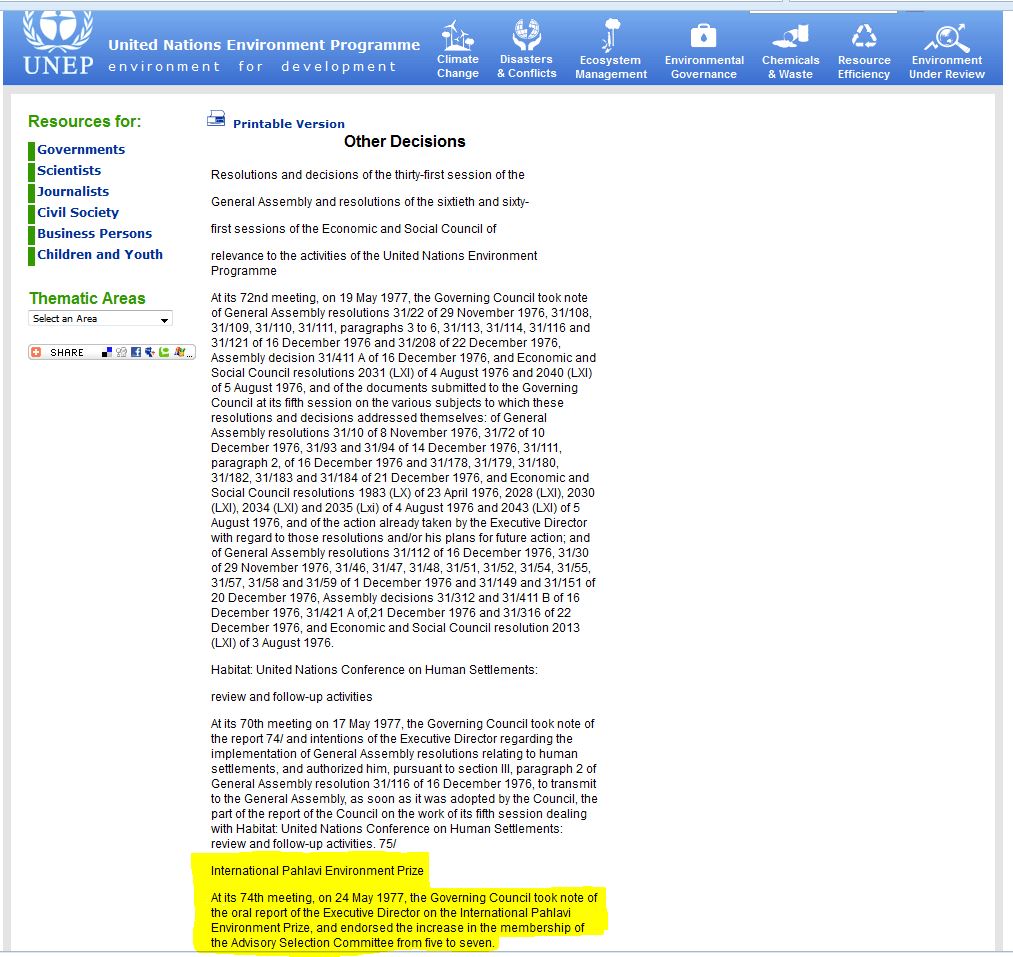The image size is (1013, 957).
Task: Select the Ecosystem Management plant icon
Action: (610, 35)
